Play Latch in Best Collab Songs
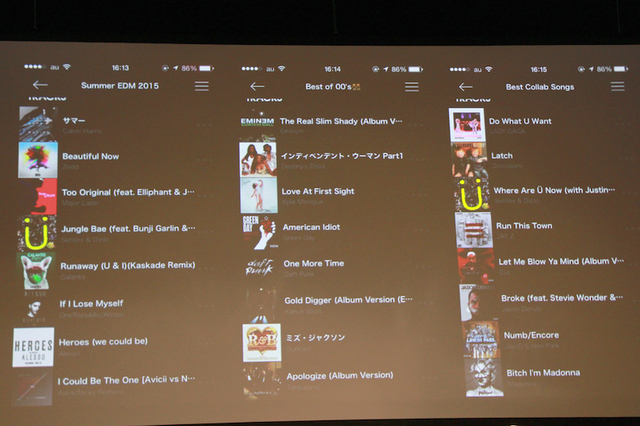640x426 pixels. pos(502,156)
